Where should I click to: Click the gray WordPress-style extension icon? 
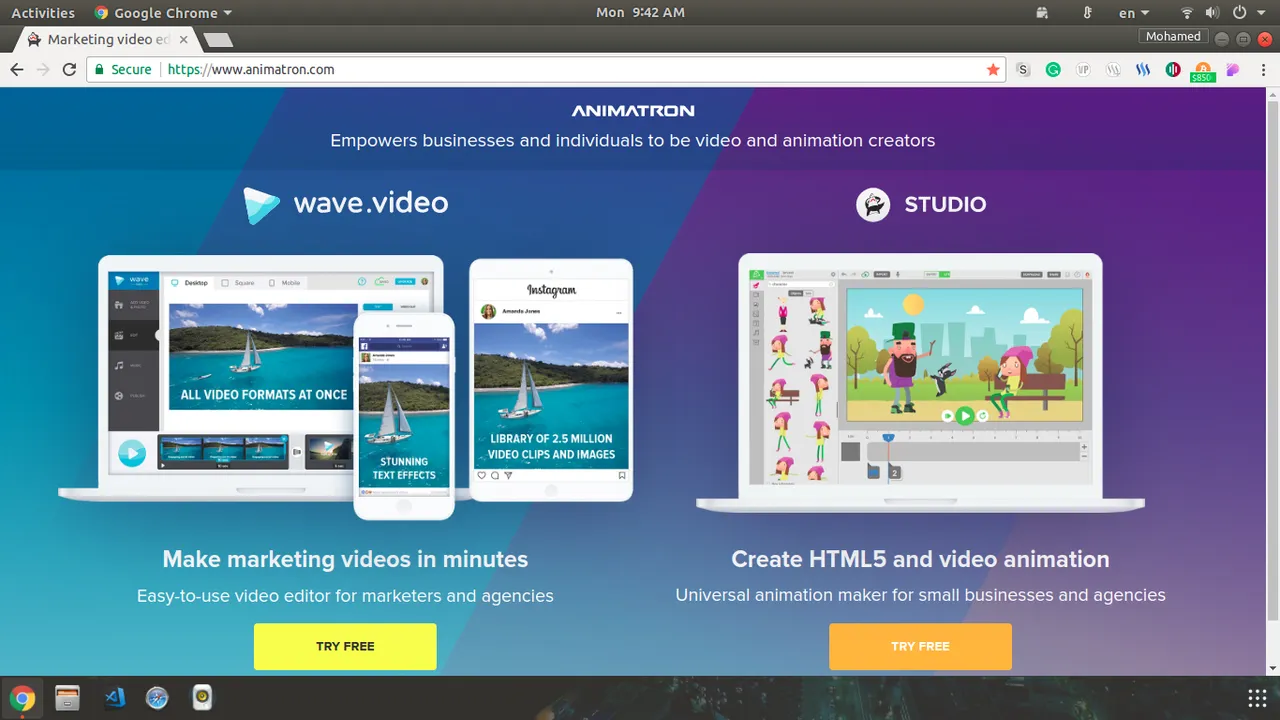(1113, 70)
